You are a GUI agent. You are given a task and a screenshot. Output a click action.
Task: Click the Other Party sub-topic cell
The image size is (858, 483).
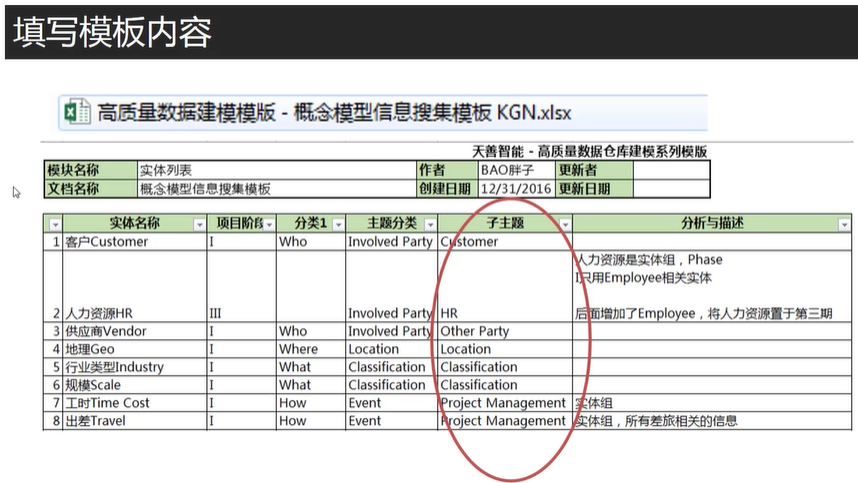(505, 331)
